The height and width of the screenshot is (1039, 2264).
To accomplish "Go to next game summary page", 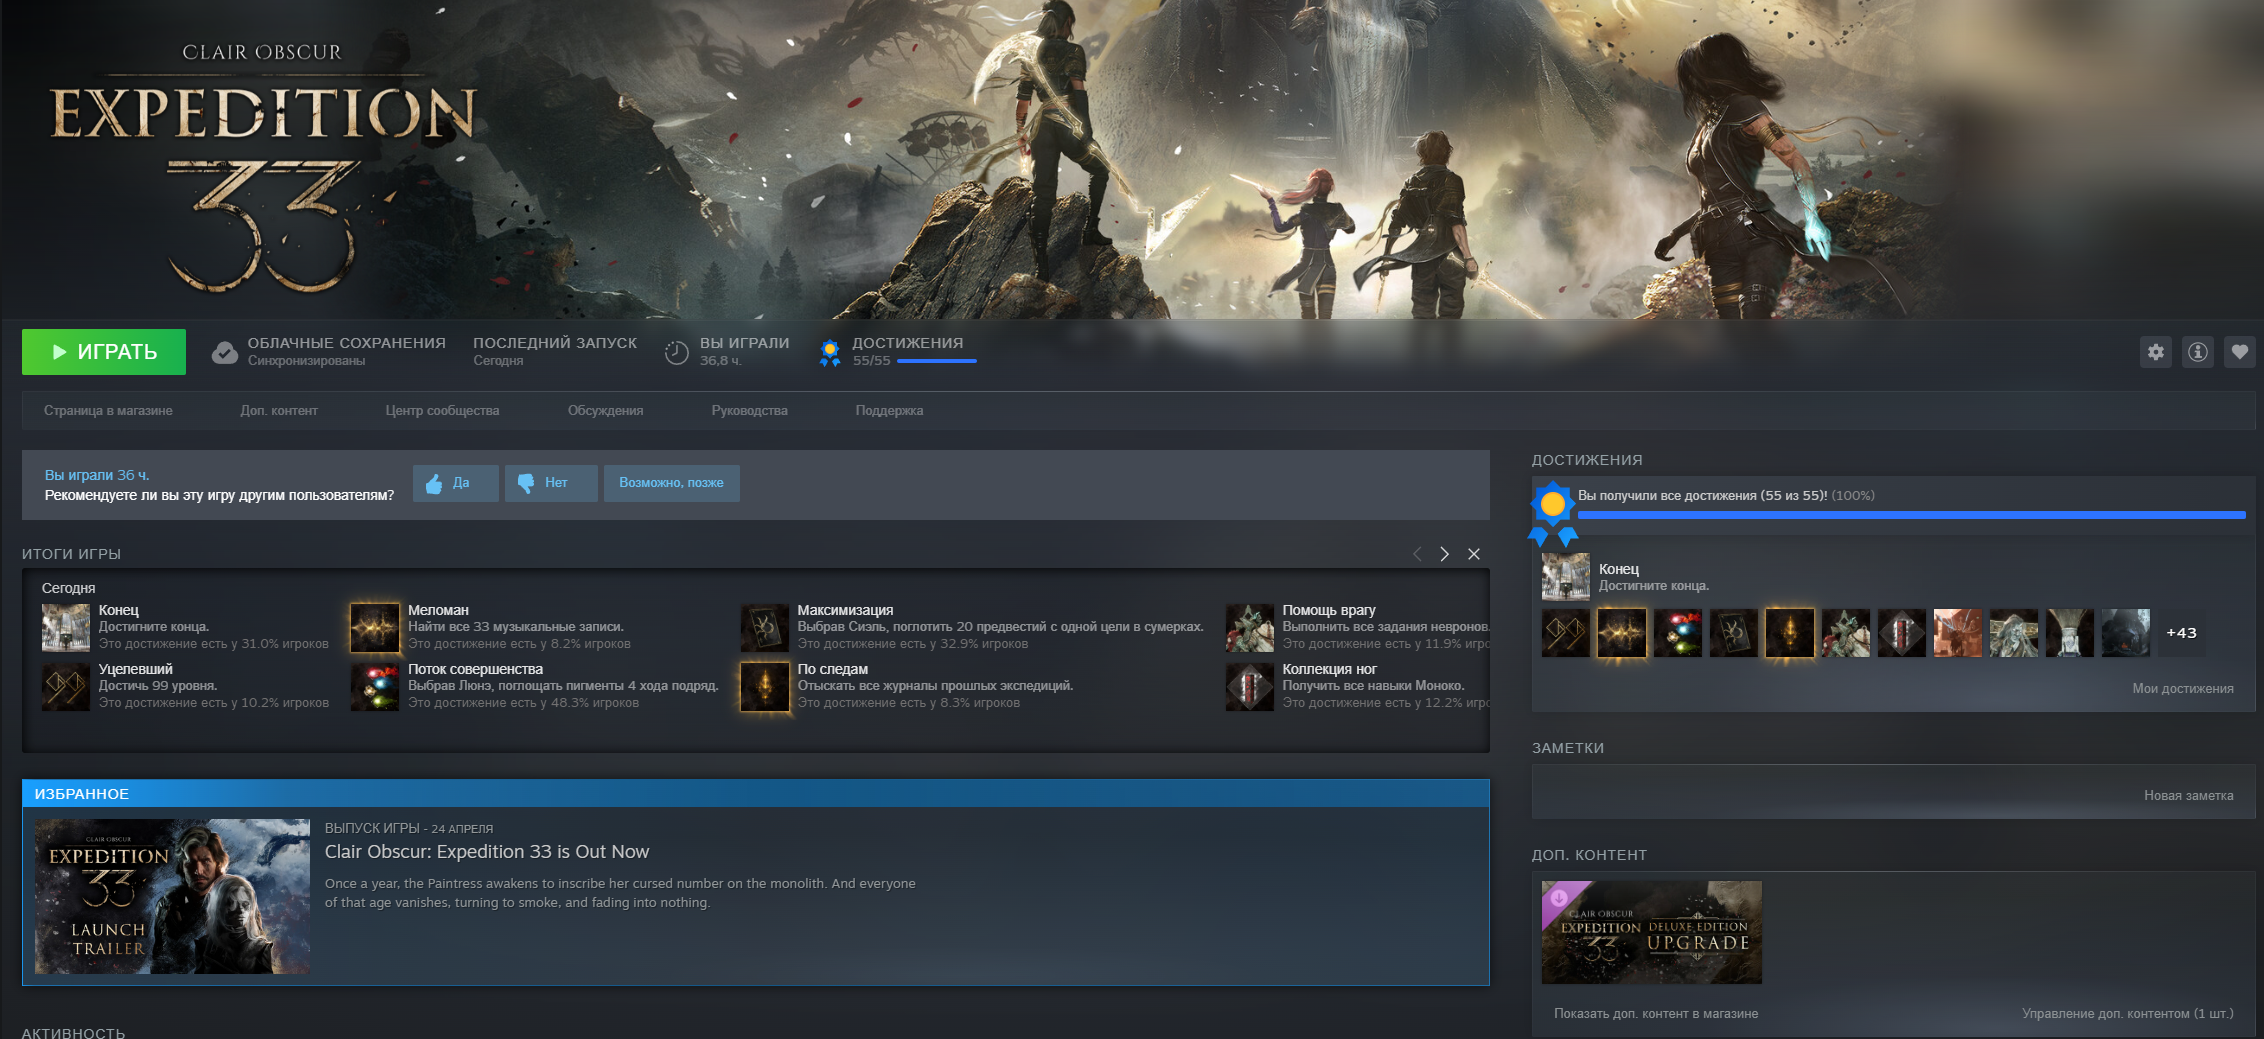I will tap(1444, 554).
